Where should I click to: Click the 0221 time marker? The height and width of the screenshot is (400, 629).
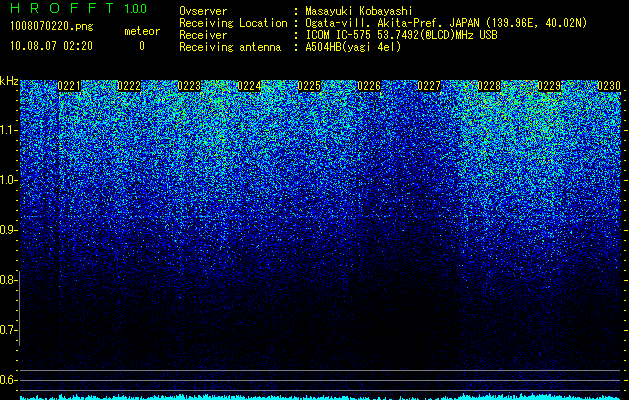click(x=69, y=86)
